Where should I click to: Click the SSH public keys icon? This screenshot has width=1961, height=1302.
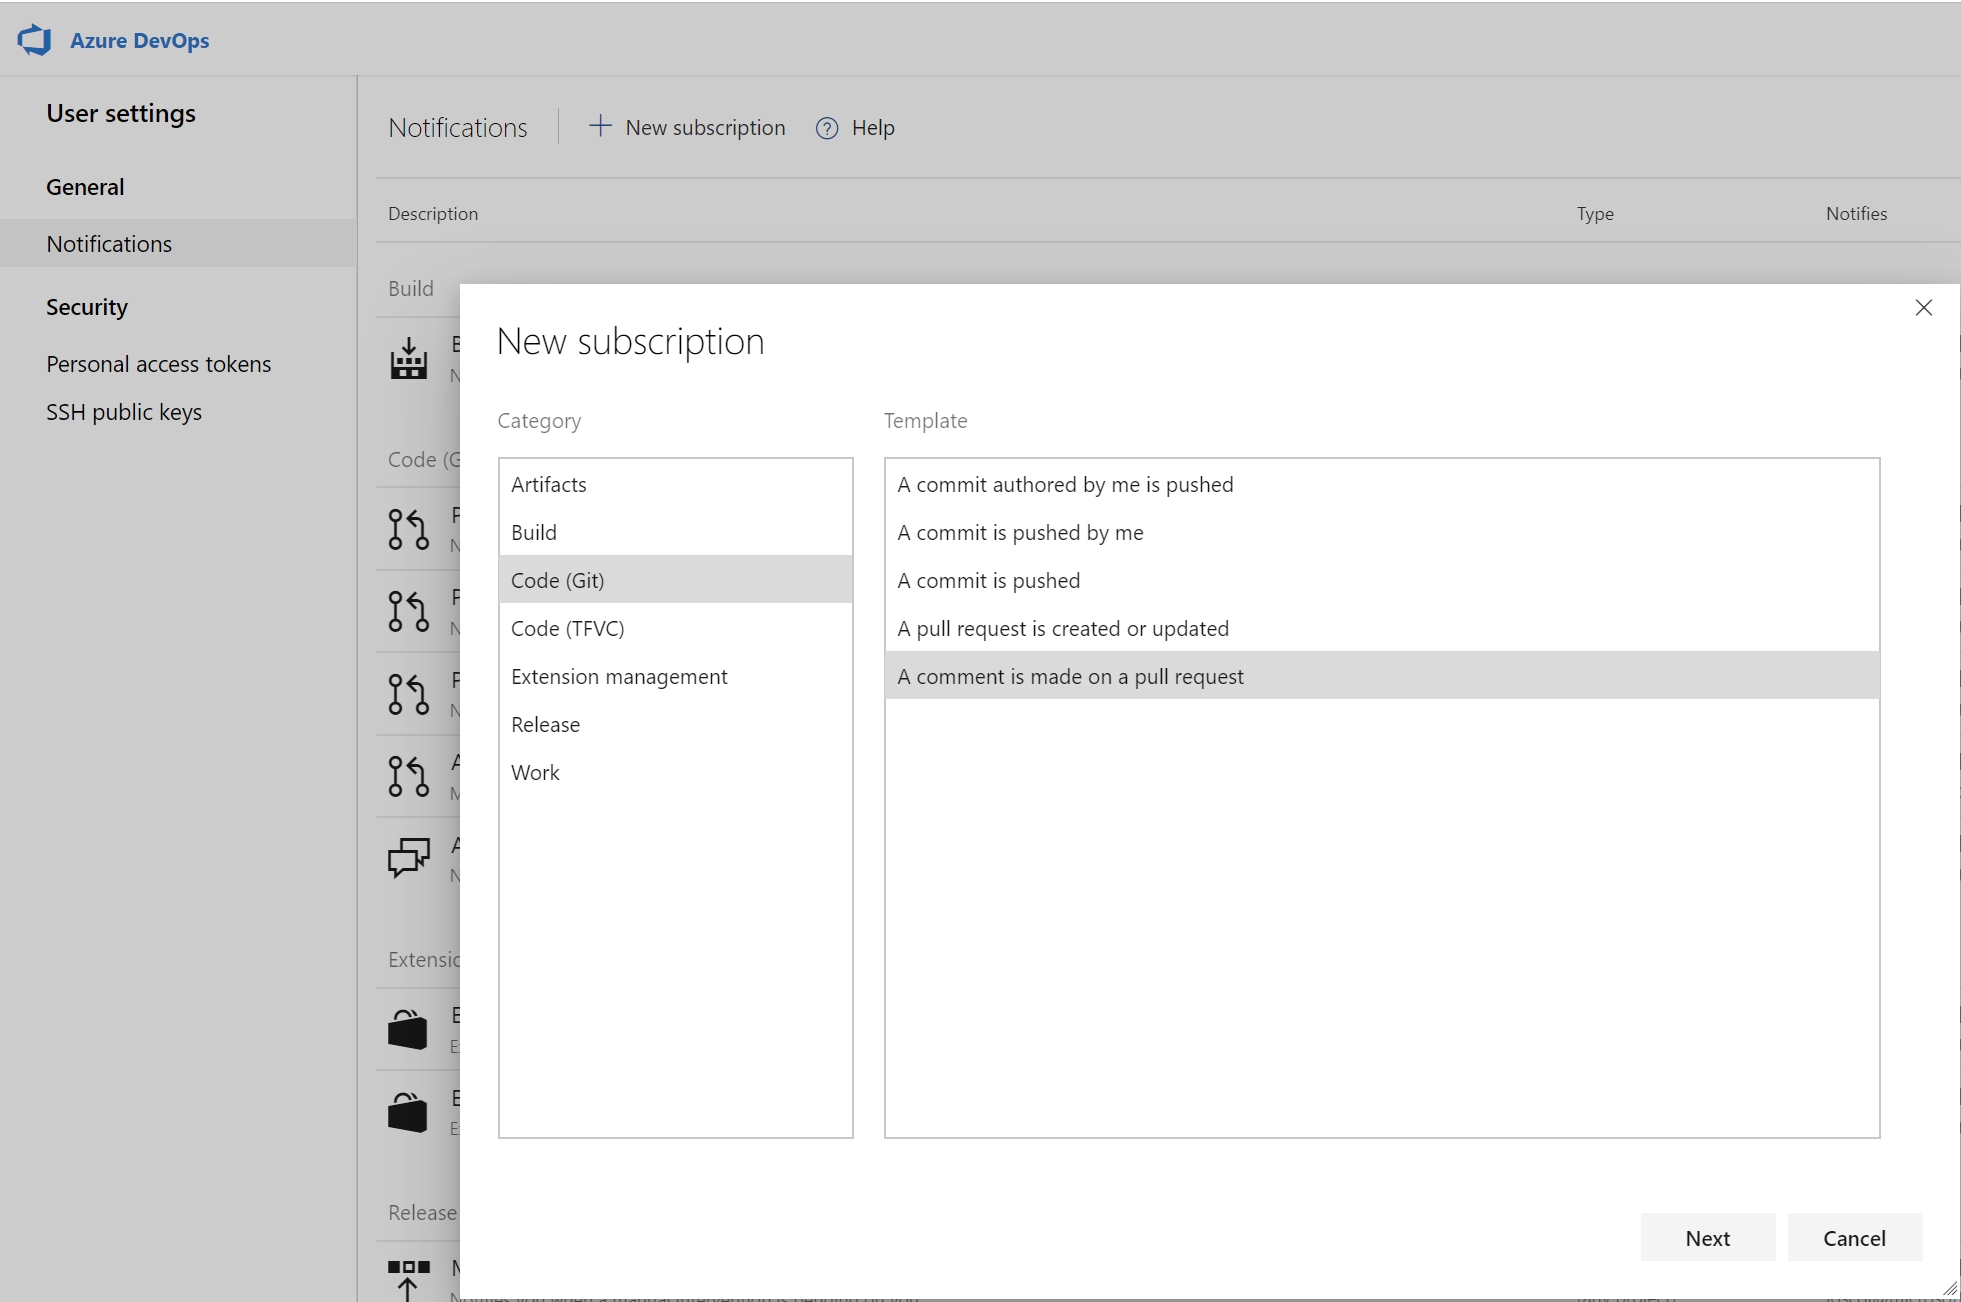pyautogui.click(x=125, y=411)
